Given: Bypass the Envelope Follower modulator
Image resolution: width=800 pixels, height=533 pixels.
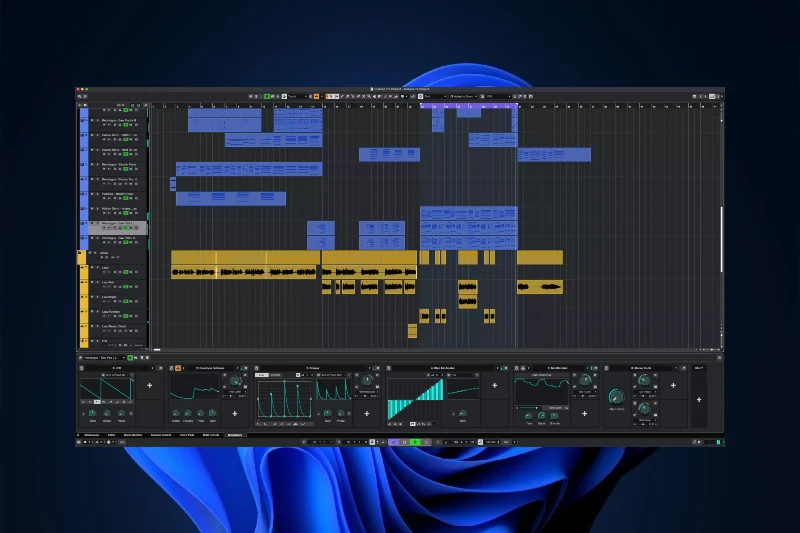Looking at the screenshot, I should [171, 368].
